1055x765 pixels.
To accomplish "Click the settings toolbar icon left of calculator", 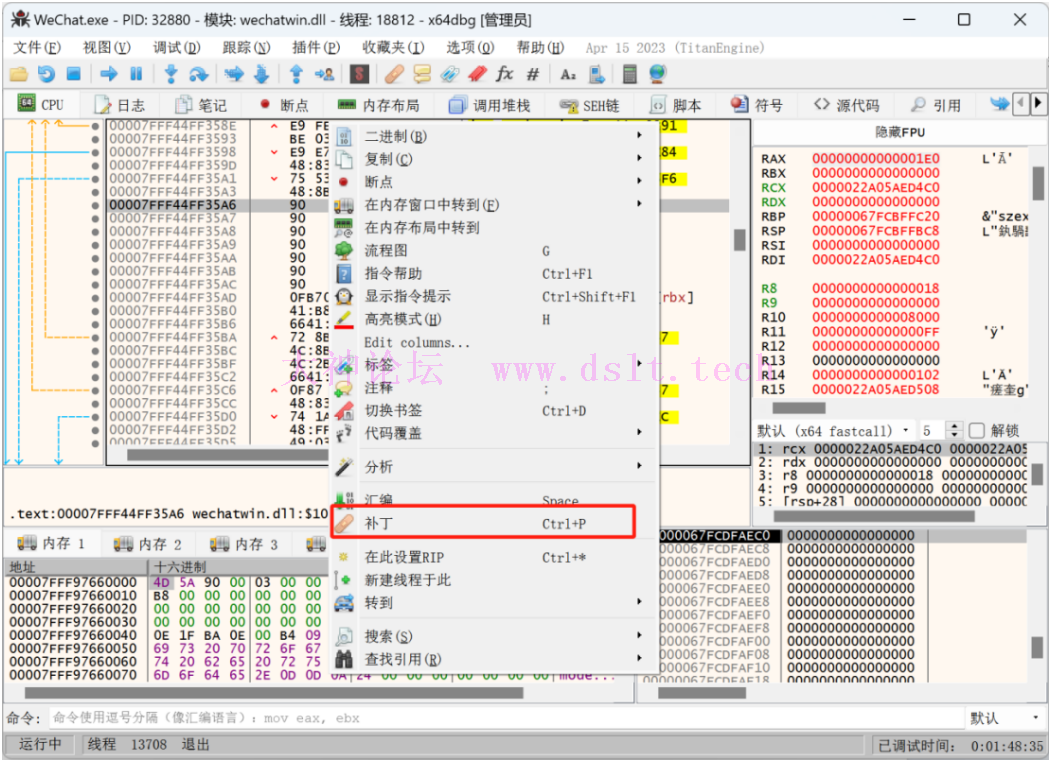I will click(596, 74).
